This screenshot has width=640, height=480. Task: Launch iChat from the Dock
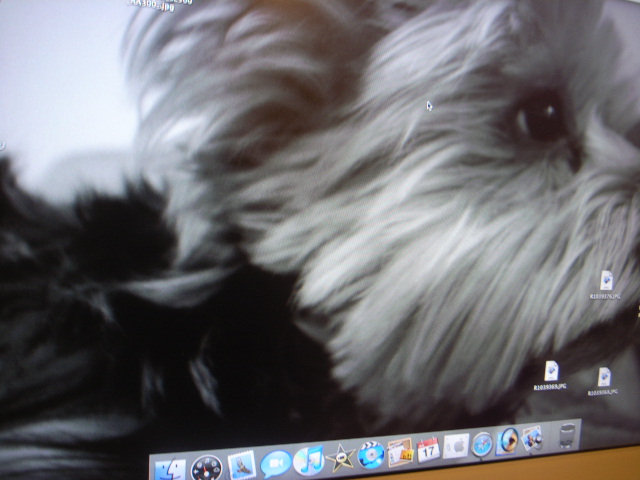tap(276, 463)
